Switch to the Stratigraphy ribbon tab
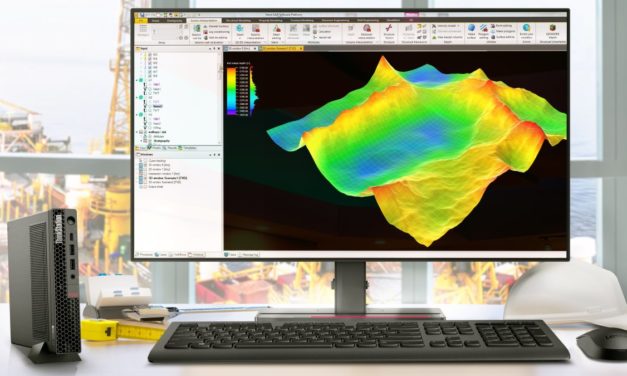The image size is (627, 376). point(175,20)
